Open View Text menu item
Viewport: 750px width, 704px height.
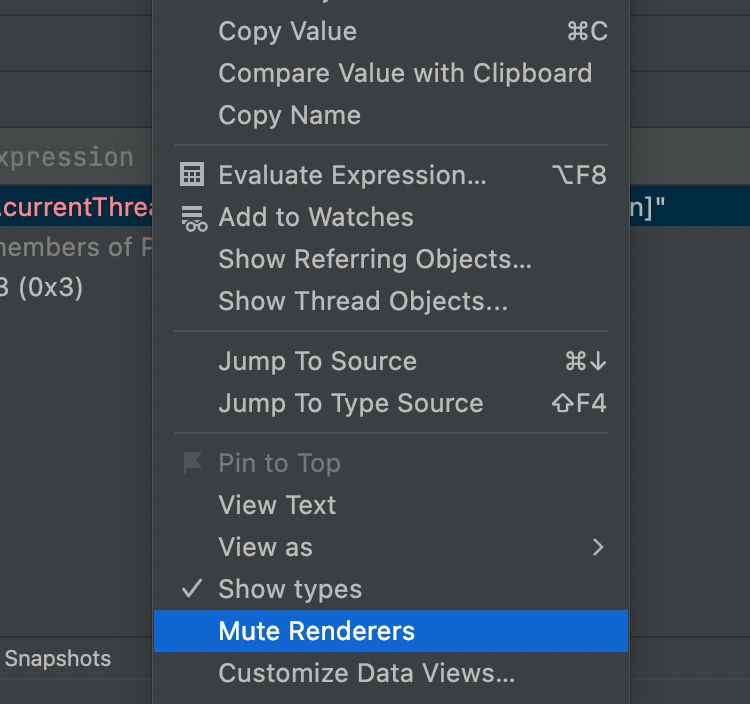278,505
